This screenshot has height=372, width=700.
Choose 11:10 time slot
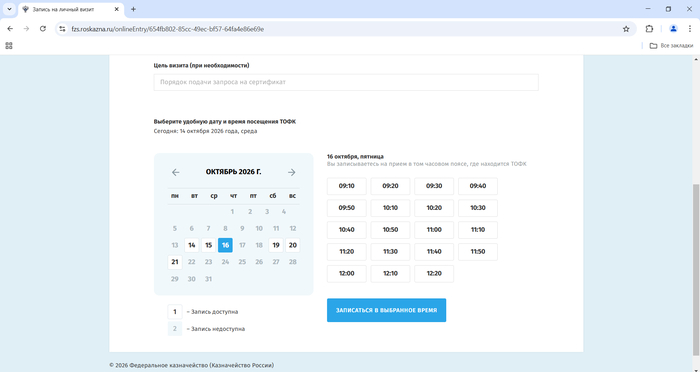click(x=478, y=230)
